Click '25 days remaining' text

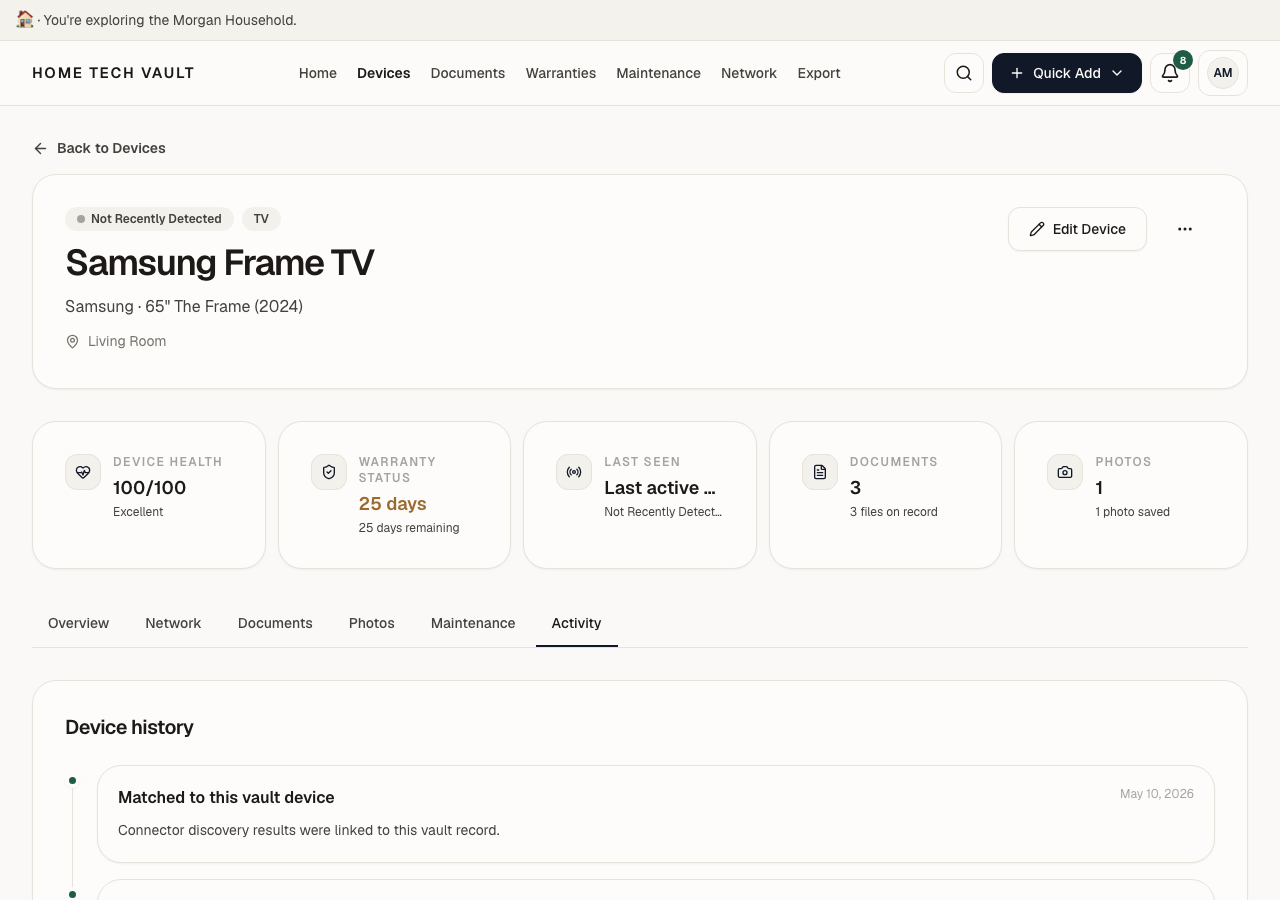[409, 528]
